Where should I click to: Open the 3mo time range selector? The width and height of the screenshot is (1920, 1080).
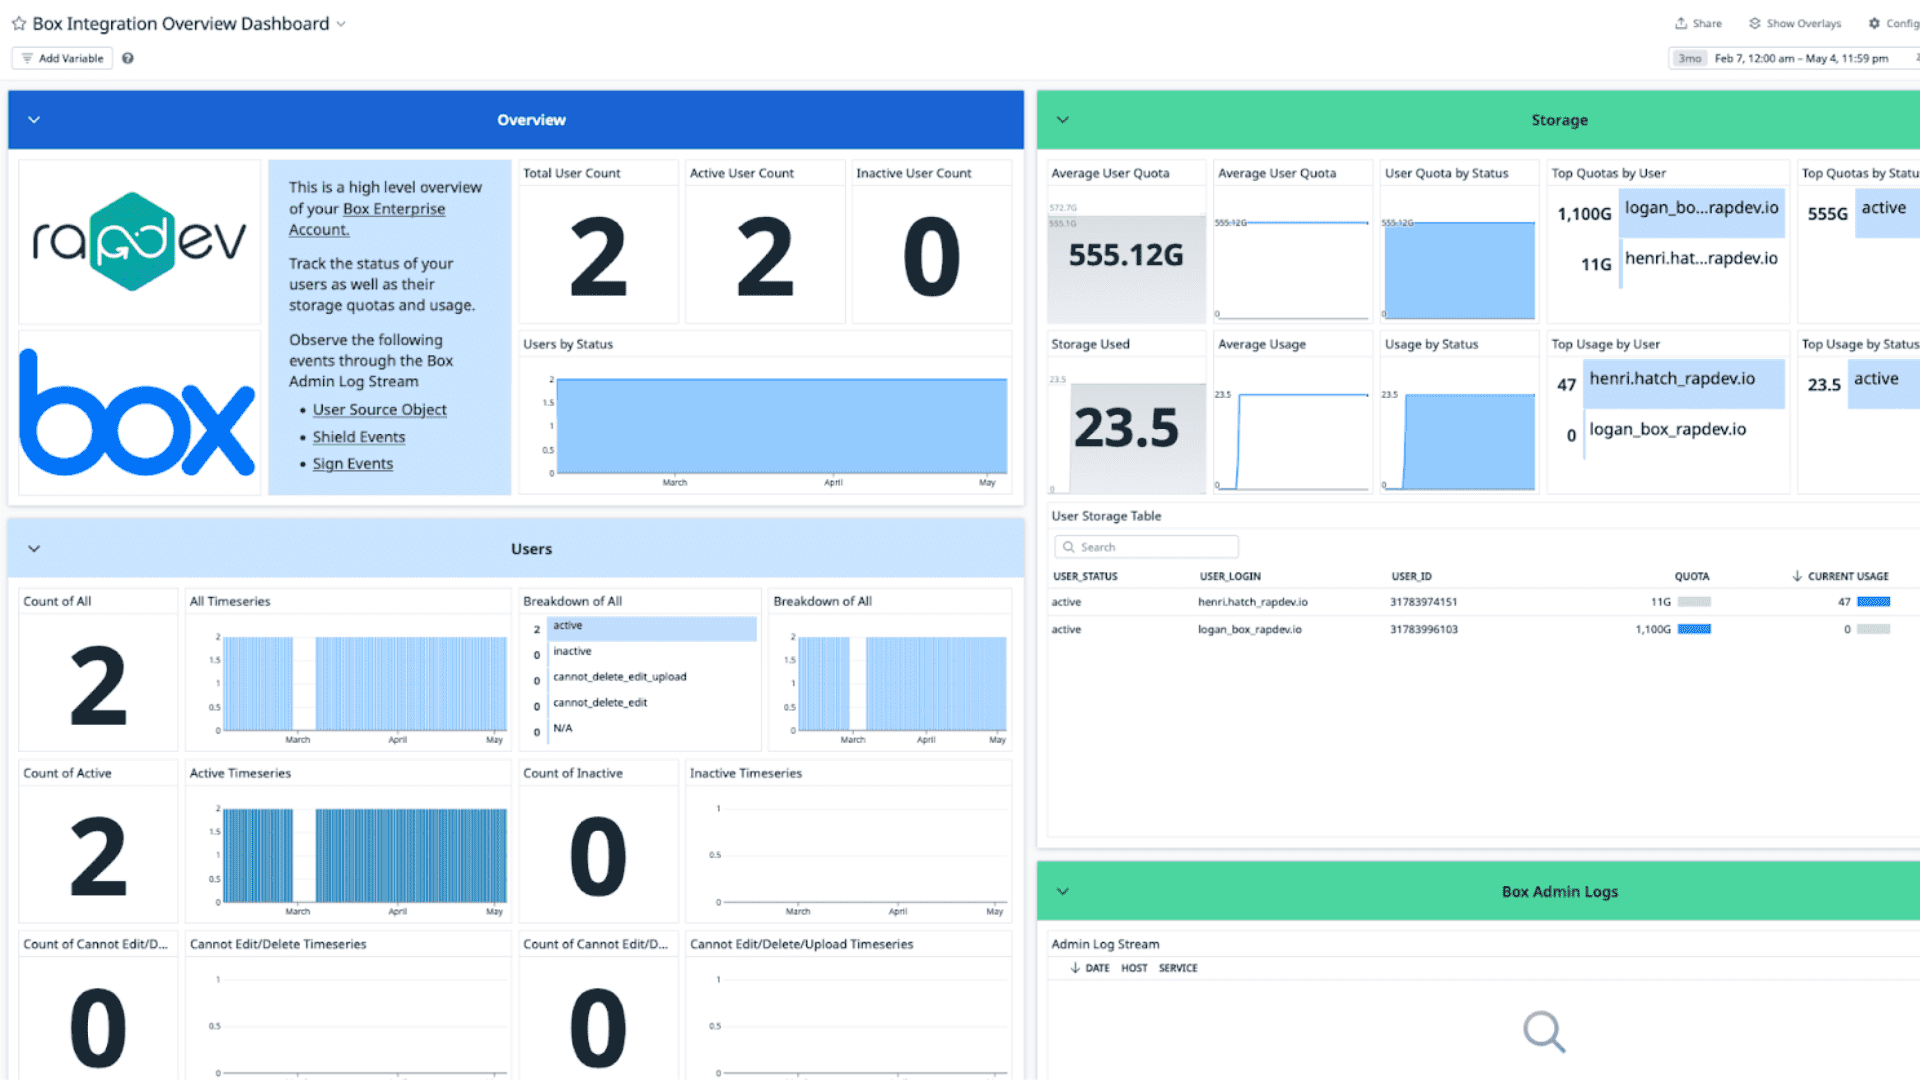(x=1690, y=58)
